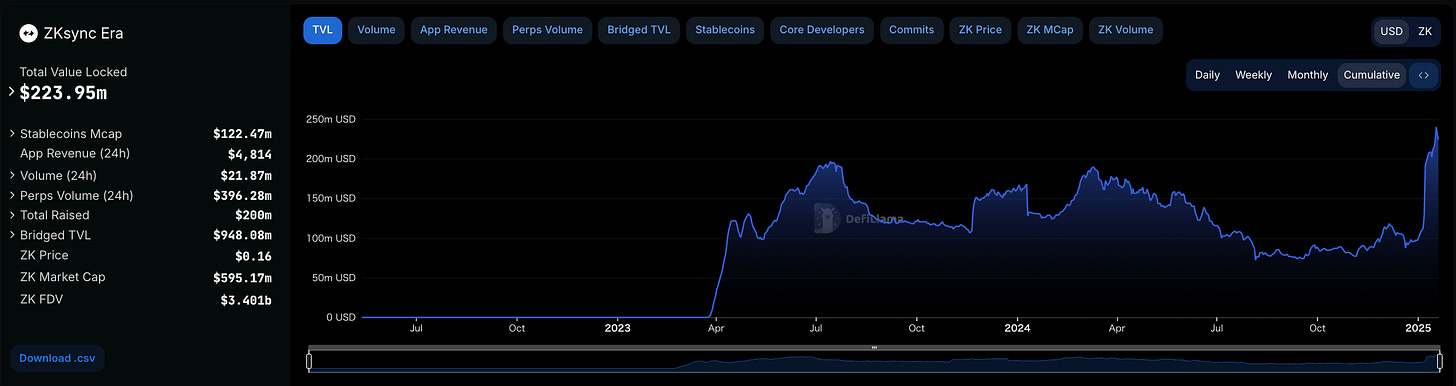Click the $0.16 ZK price value
The image size is (1456, 386).
[x=254, y=256]
